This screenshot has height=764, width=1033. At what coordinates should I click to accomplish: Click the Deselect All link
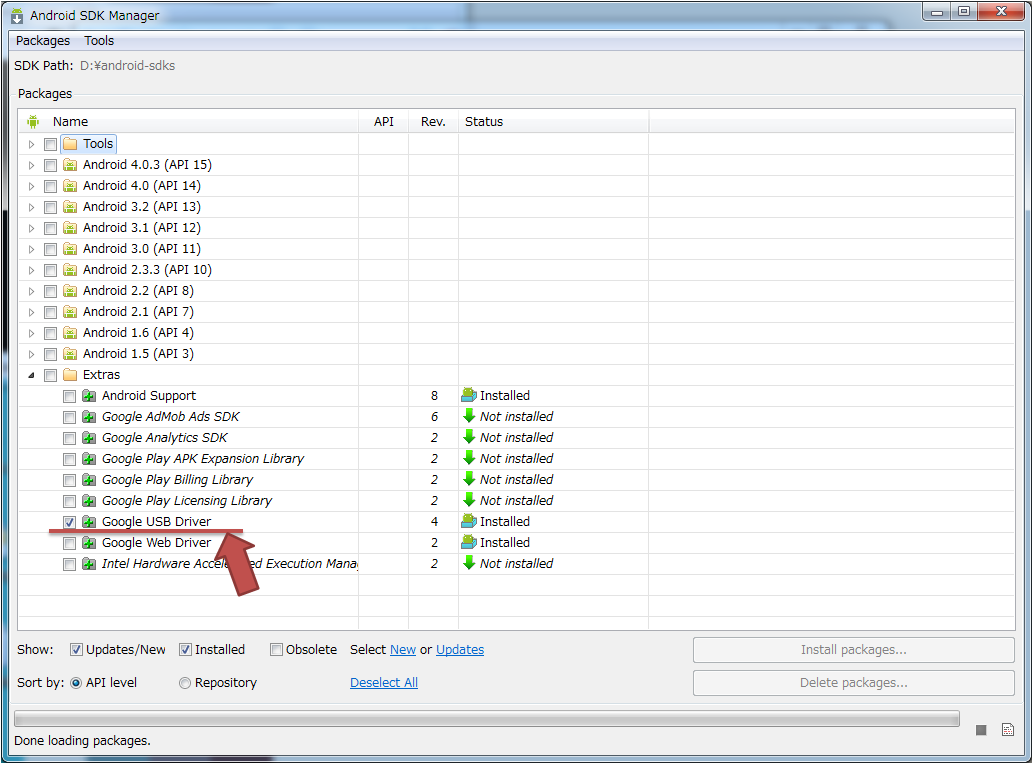pyautogui.click(x=384, y=683)
